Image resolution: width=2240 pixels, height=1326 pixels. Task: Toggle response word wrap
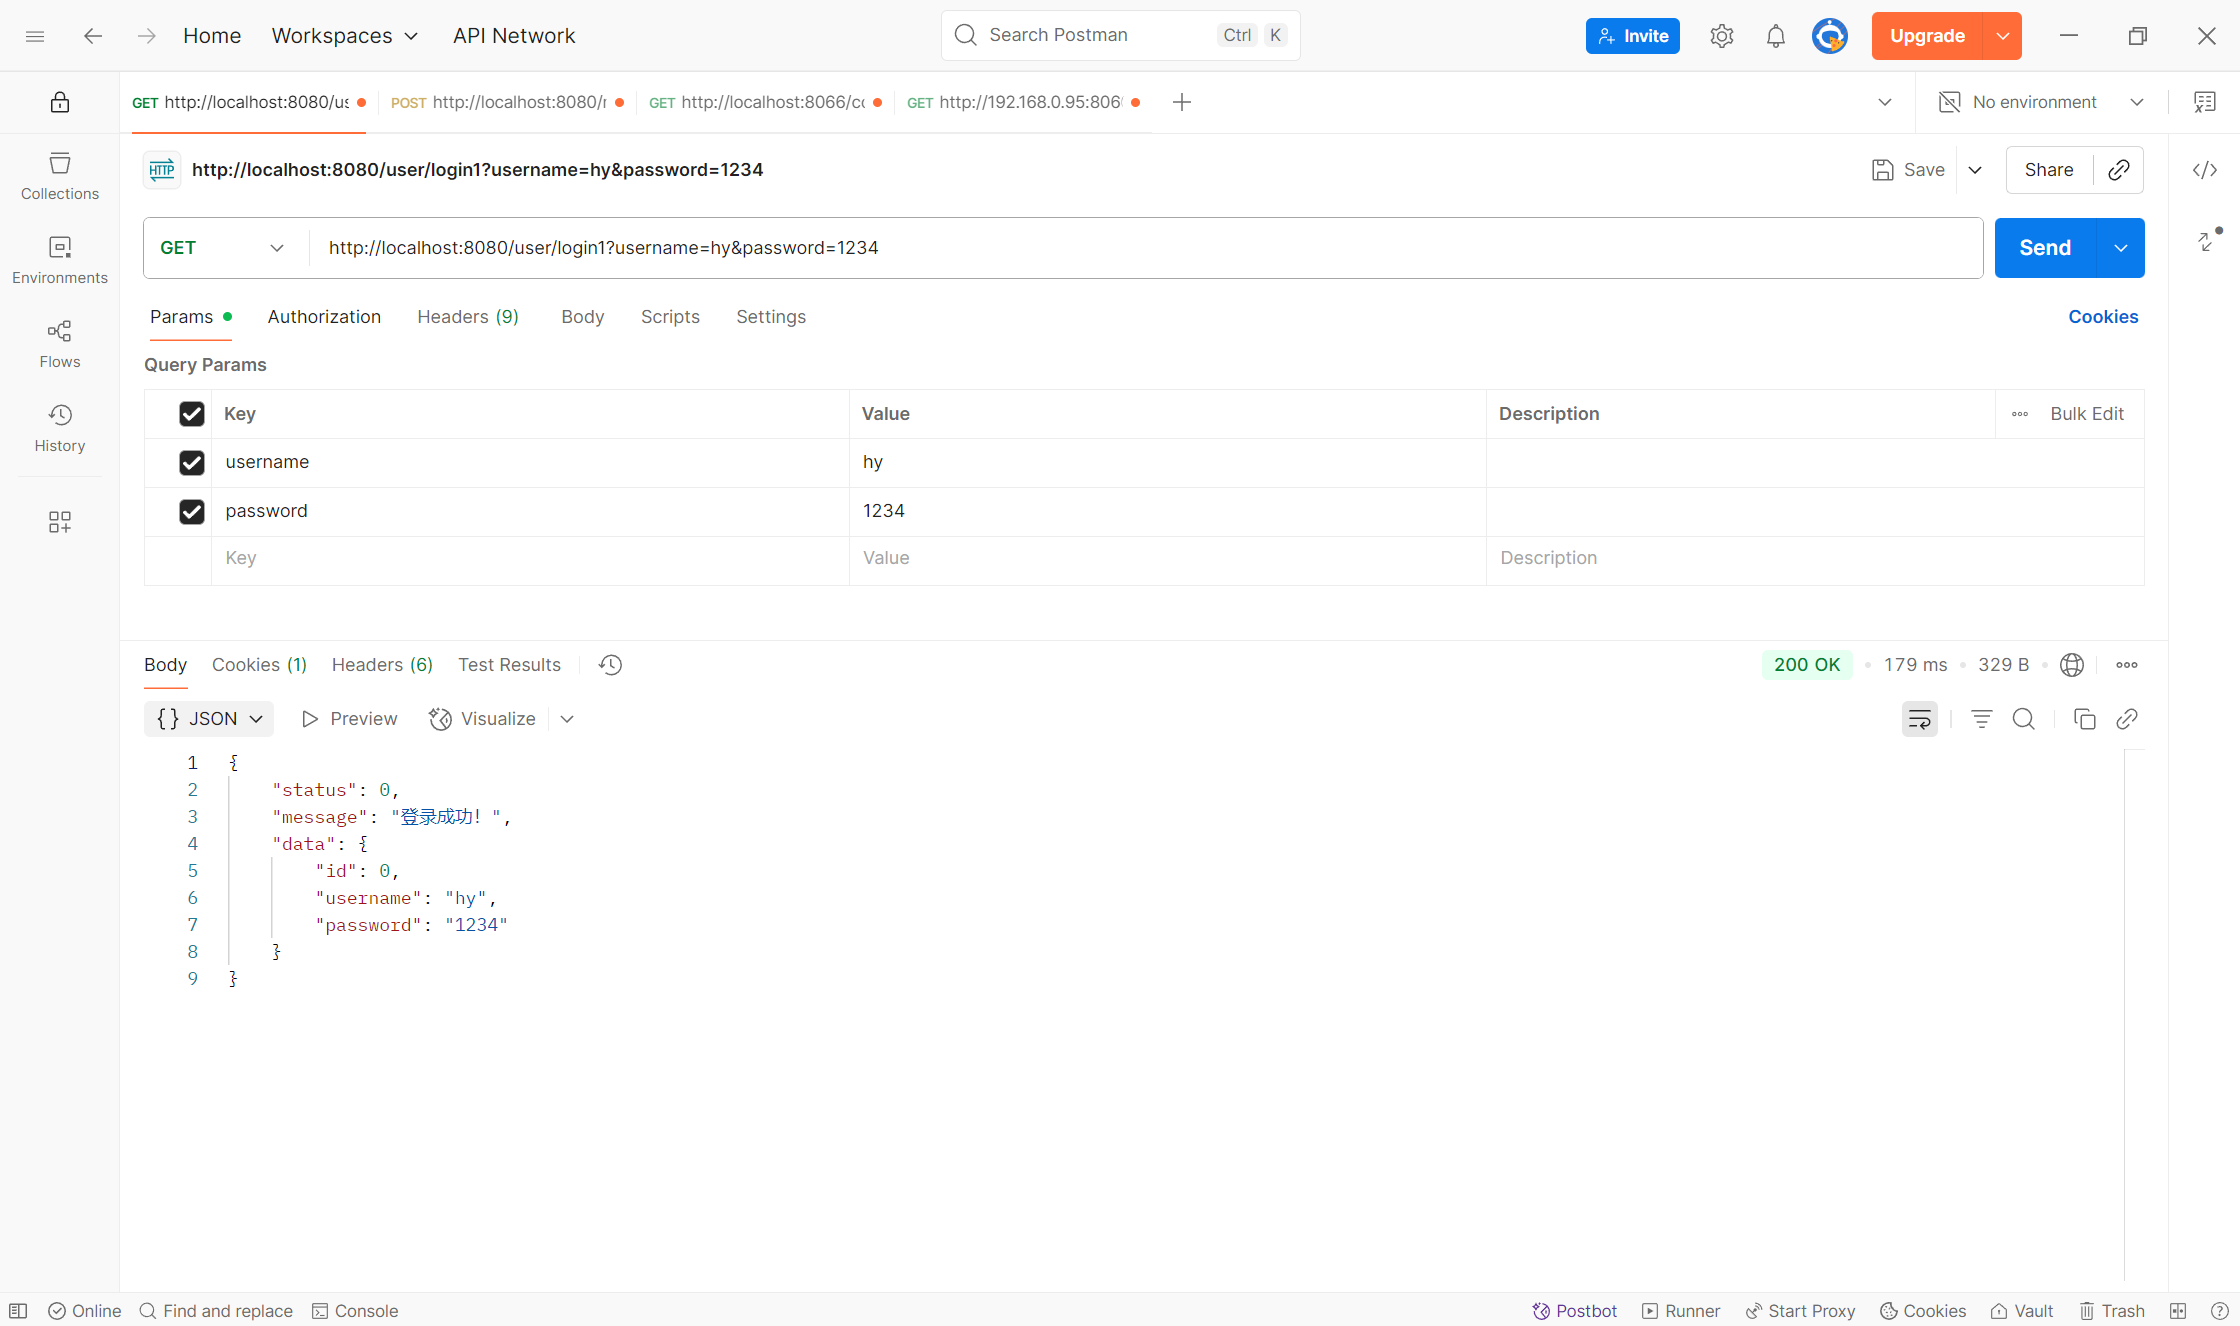pos(1920,719)
